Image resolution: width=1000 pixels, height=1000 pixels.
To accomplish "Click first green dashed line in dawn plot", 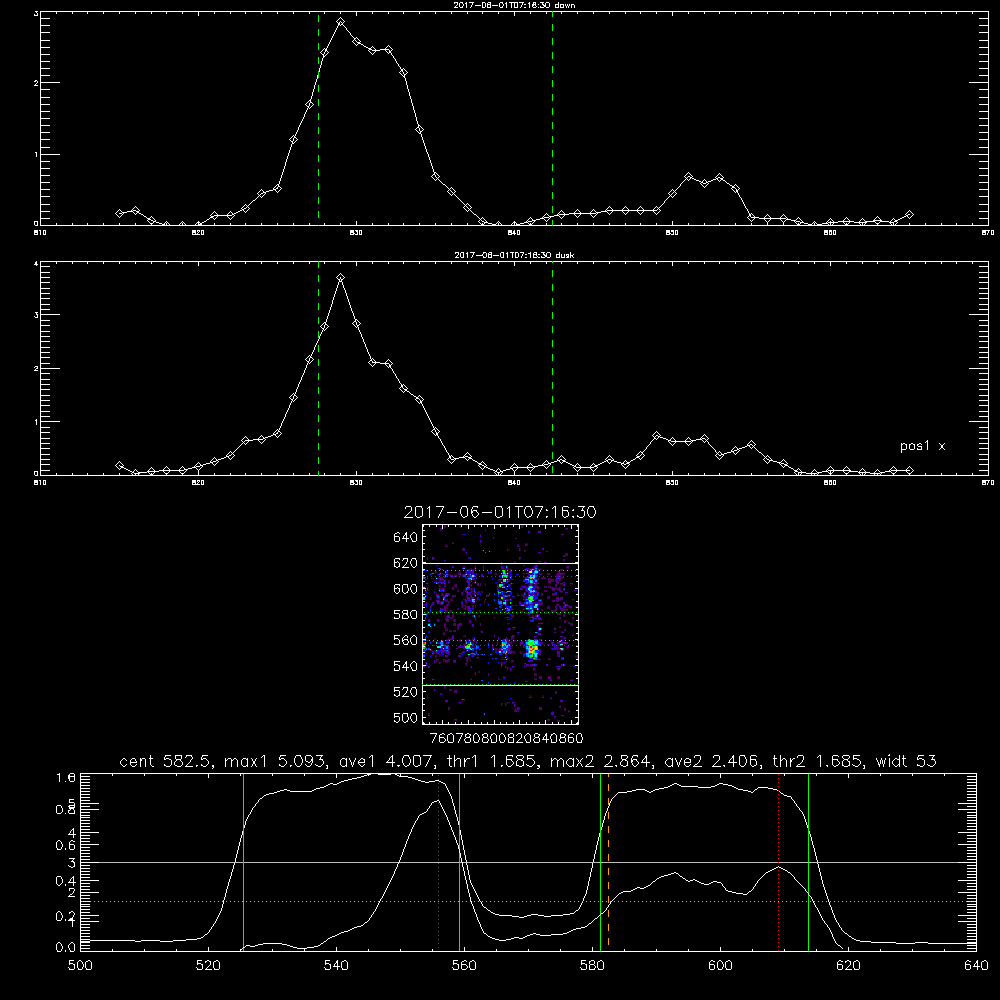I will 318,118.
